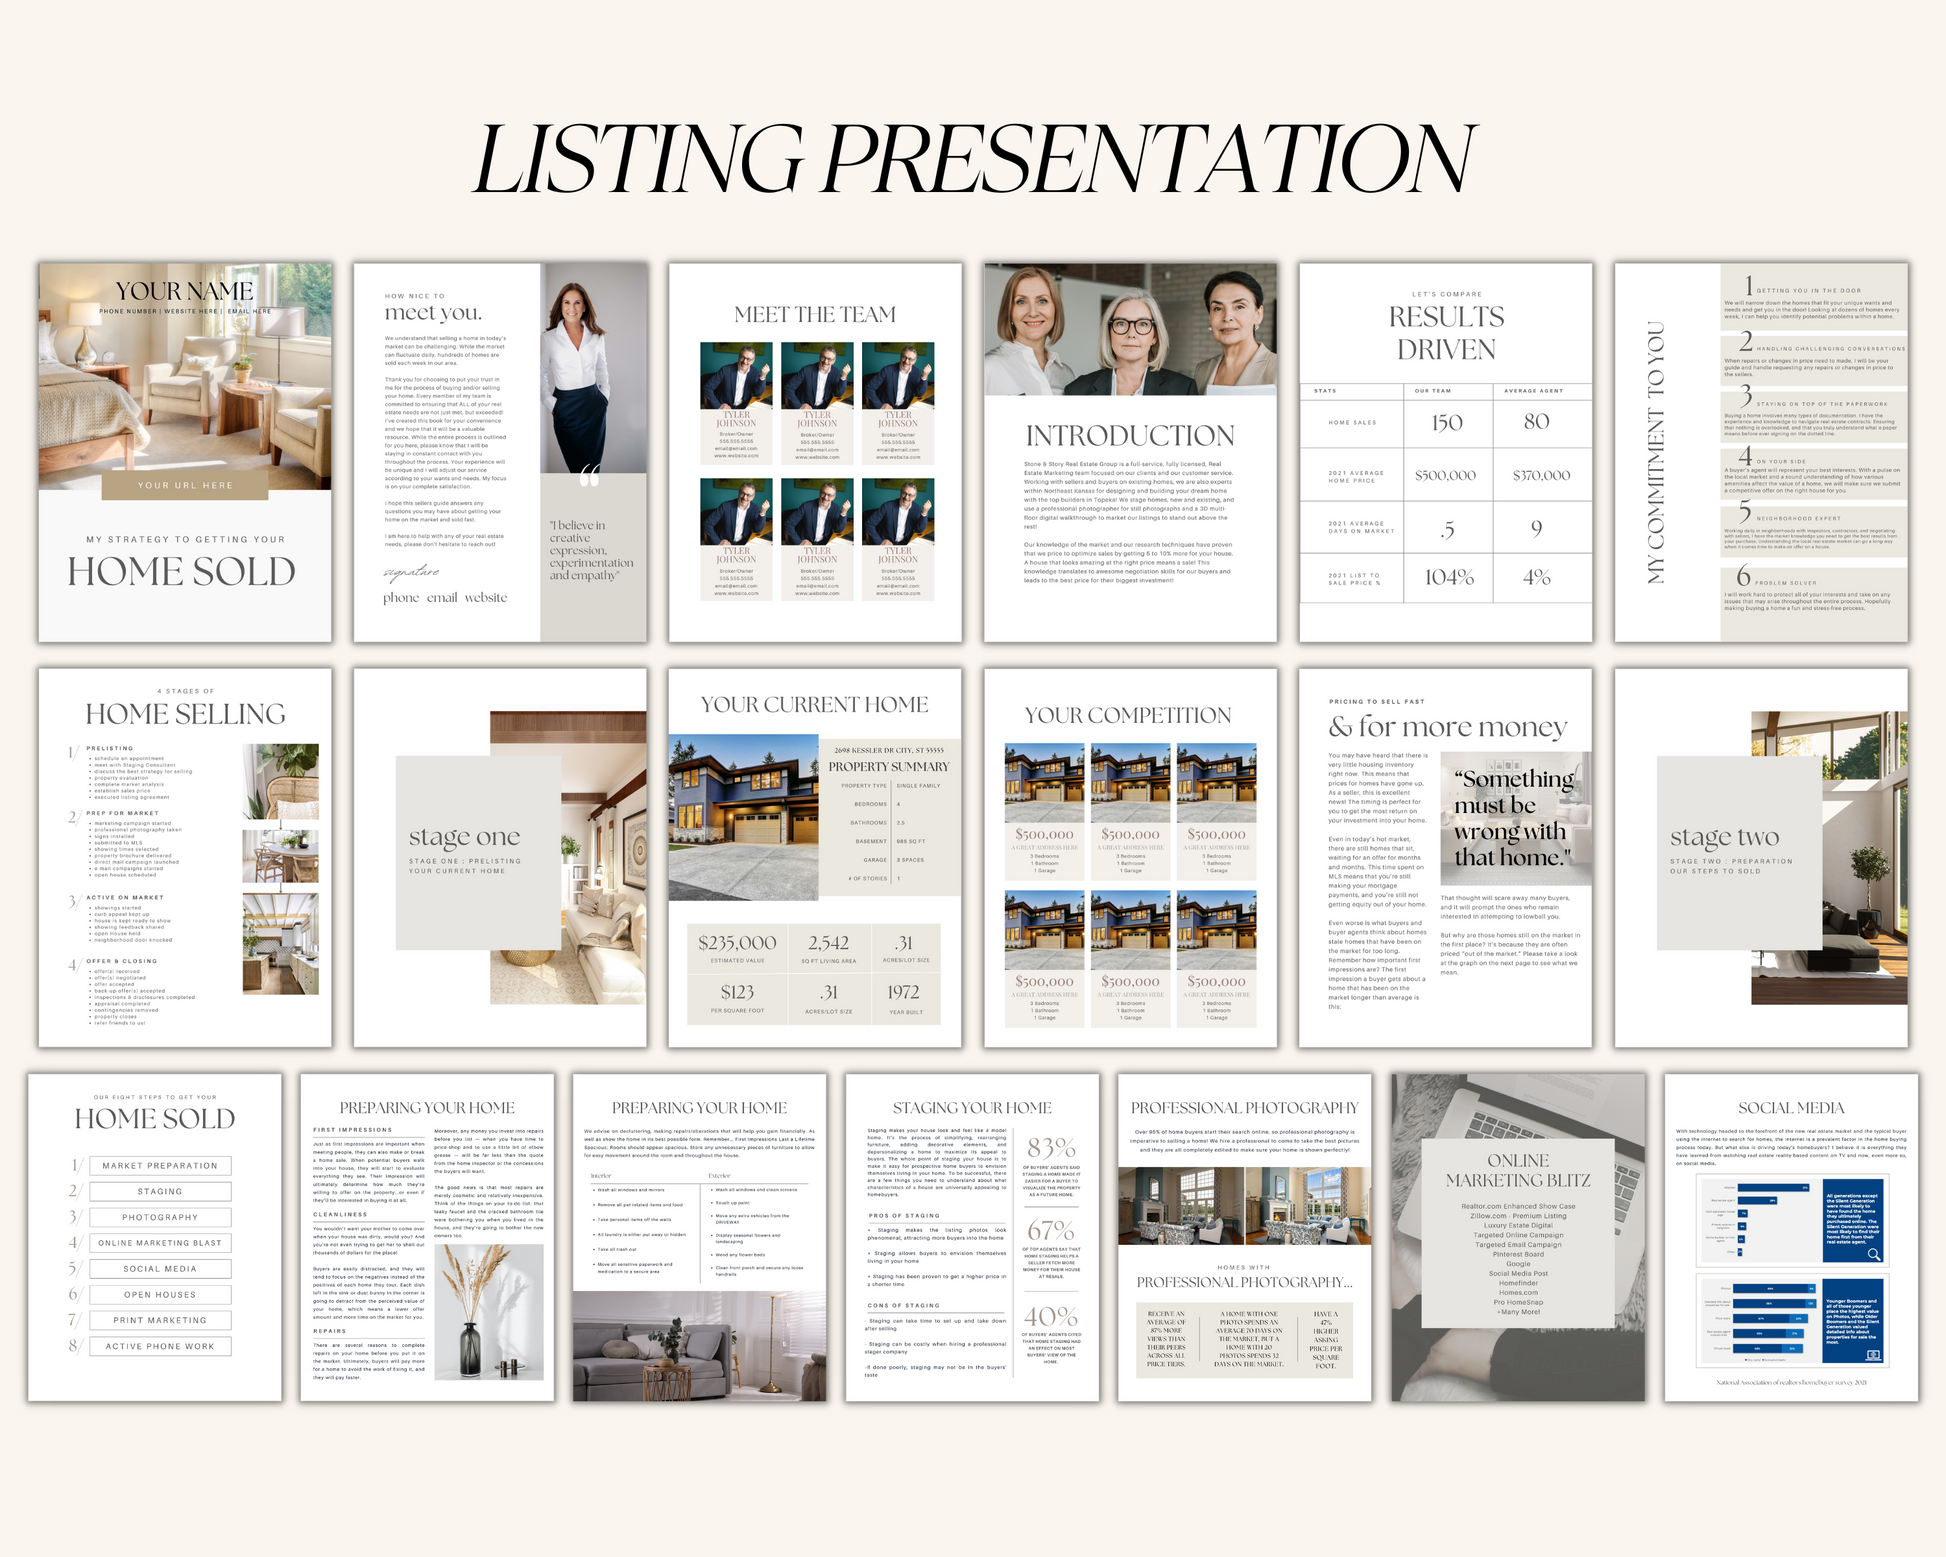1946x1557 pixels.
Task: Click the $235,000 estimated value box
Action: pyautogui.click(x=737, y=948)
